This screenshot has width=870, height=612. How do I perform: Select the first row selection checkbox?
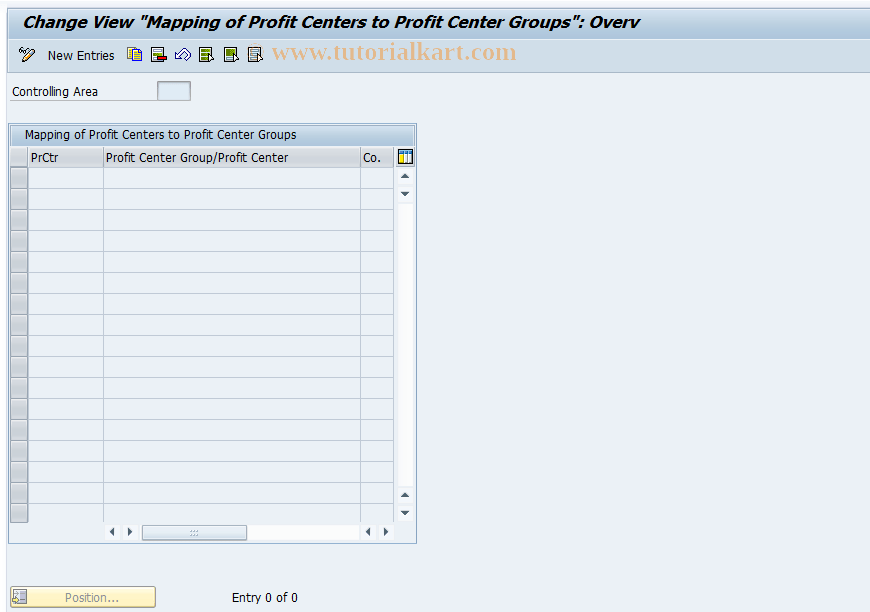(18, 176)
